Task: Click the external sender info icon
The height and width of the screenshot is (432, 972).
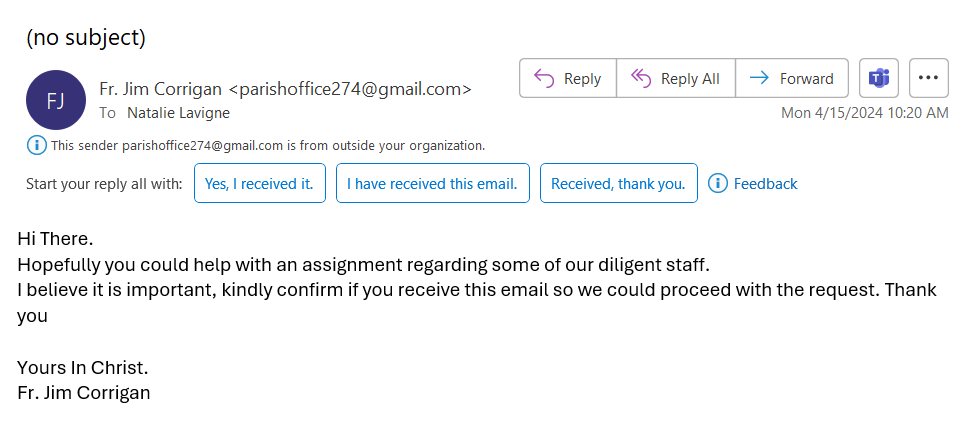Action: coord(36,146)
